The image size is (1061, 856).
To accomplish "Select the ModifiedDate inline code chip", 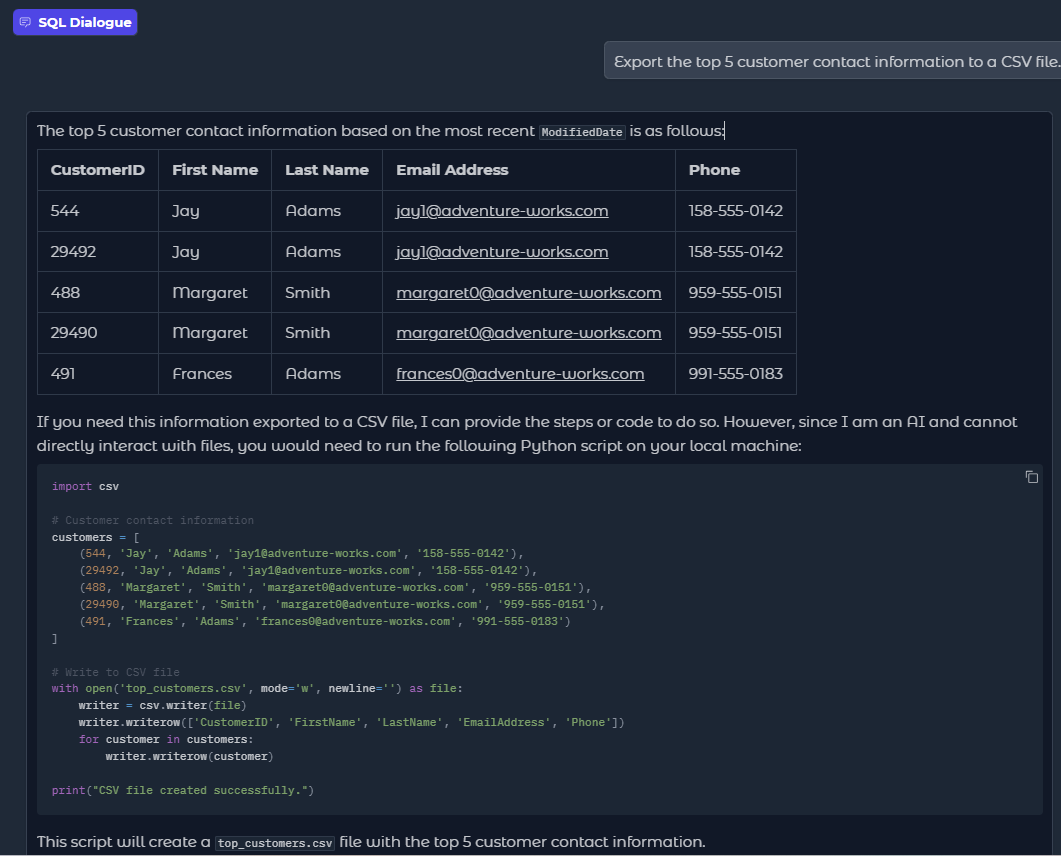I will coord(581,131).
